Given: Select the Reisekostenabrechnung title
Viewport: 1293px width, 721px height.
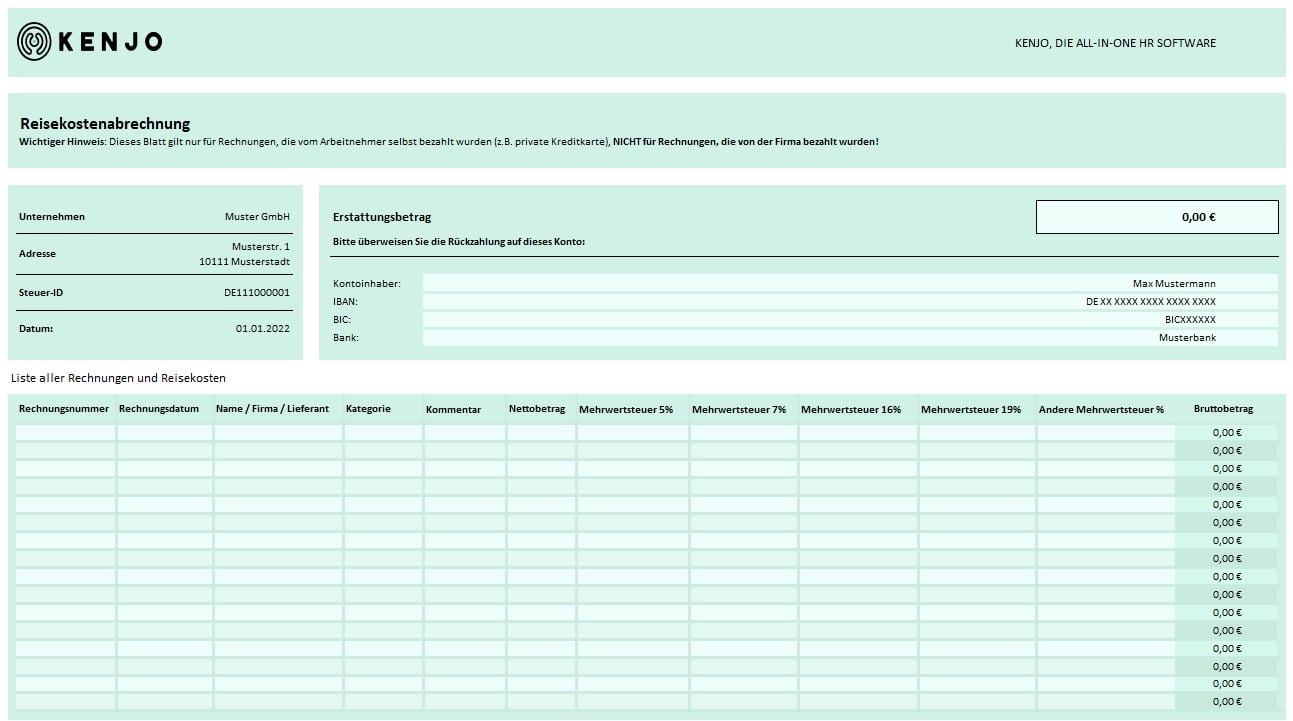Looking at the screenshot, I should (105, 124).
